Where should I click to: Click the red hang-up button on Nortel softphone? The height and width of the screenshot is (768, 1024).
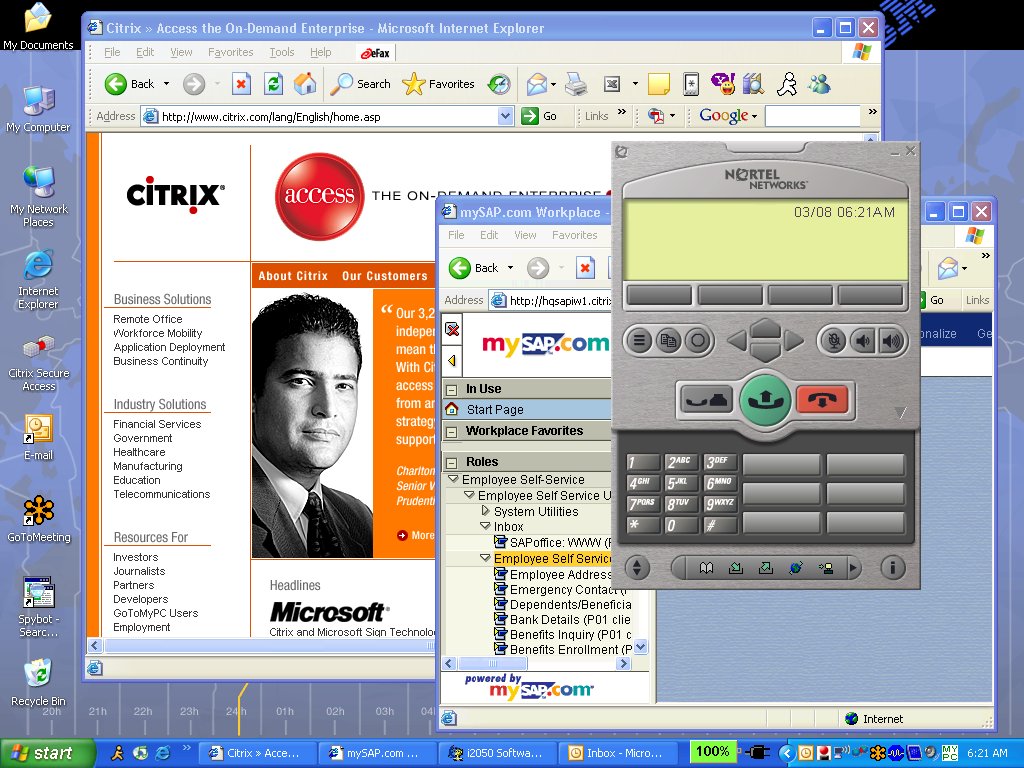[x=822, y=399]
